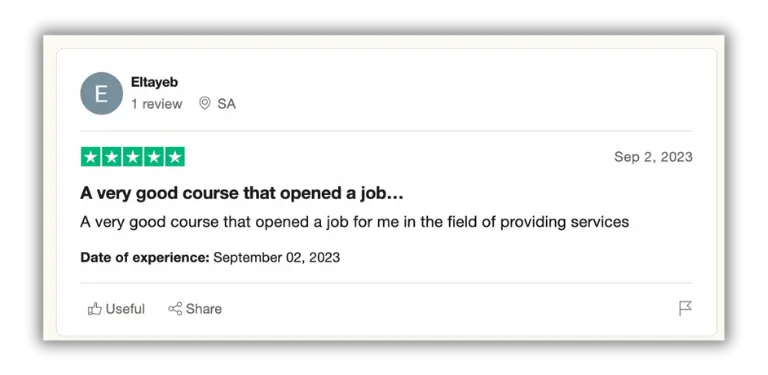768x375 pixels.
Task: Open review title 'A very good course that opened a job…'
Action: pyautogui.click(x=242, y=193)
